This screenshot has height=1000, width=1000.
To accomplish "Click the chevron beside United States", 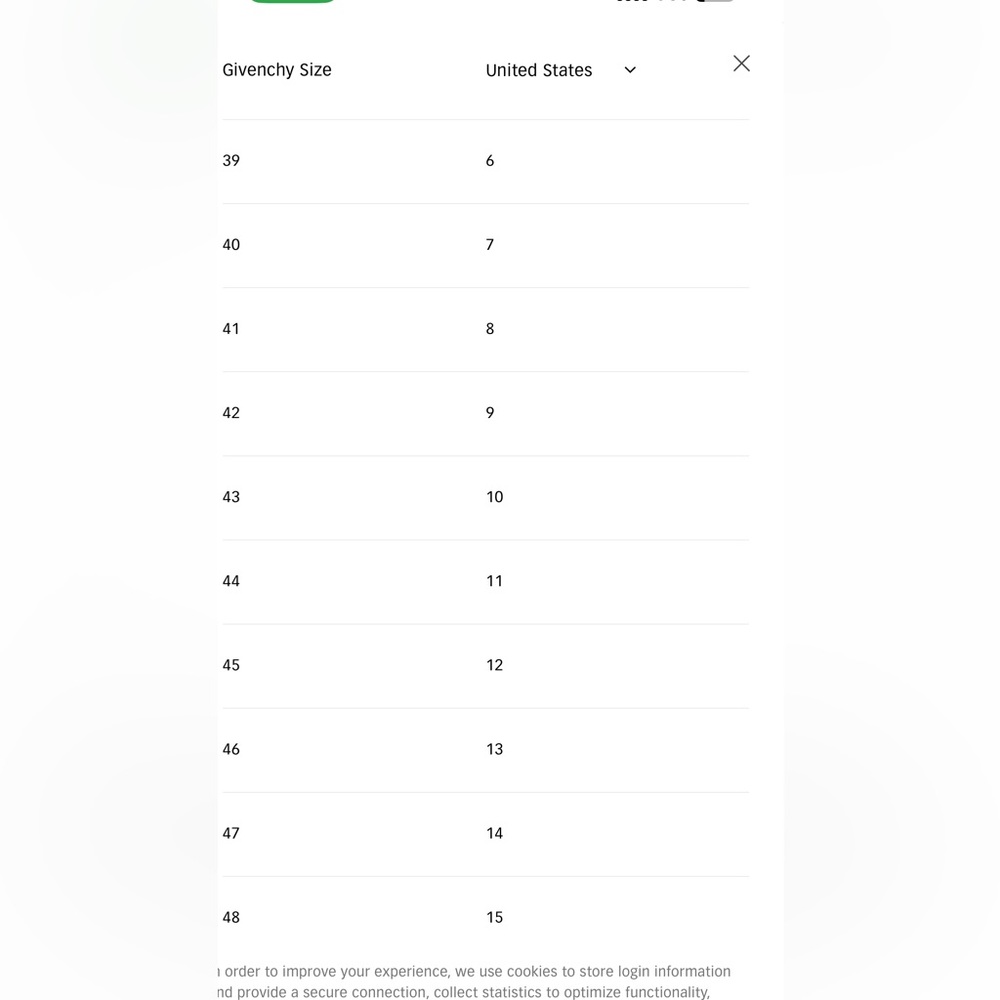I will tap(630, 70).
